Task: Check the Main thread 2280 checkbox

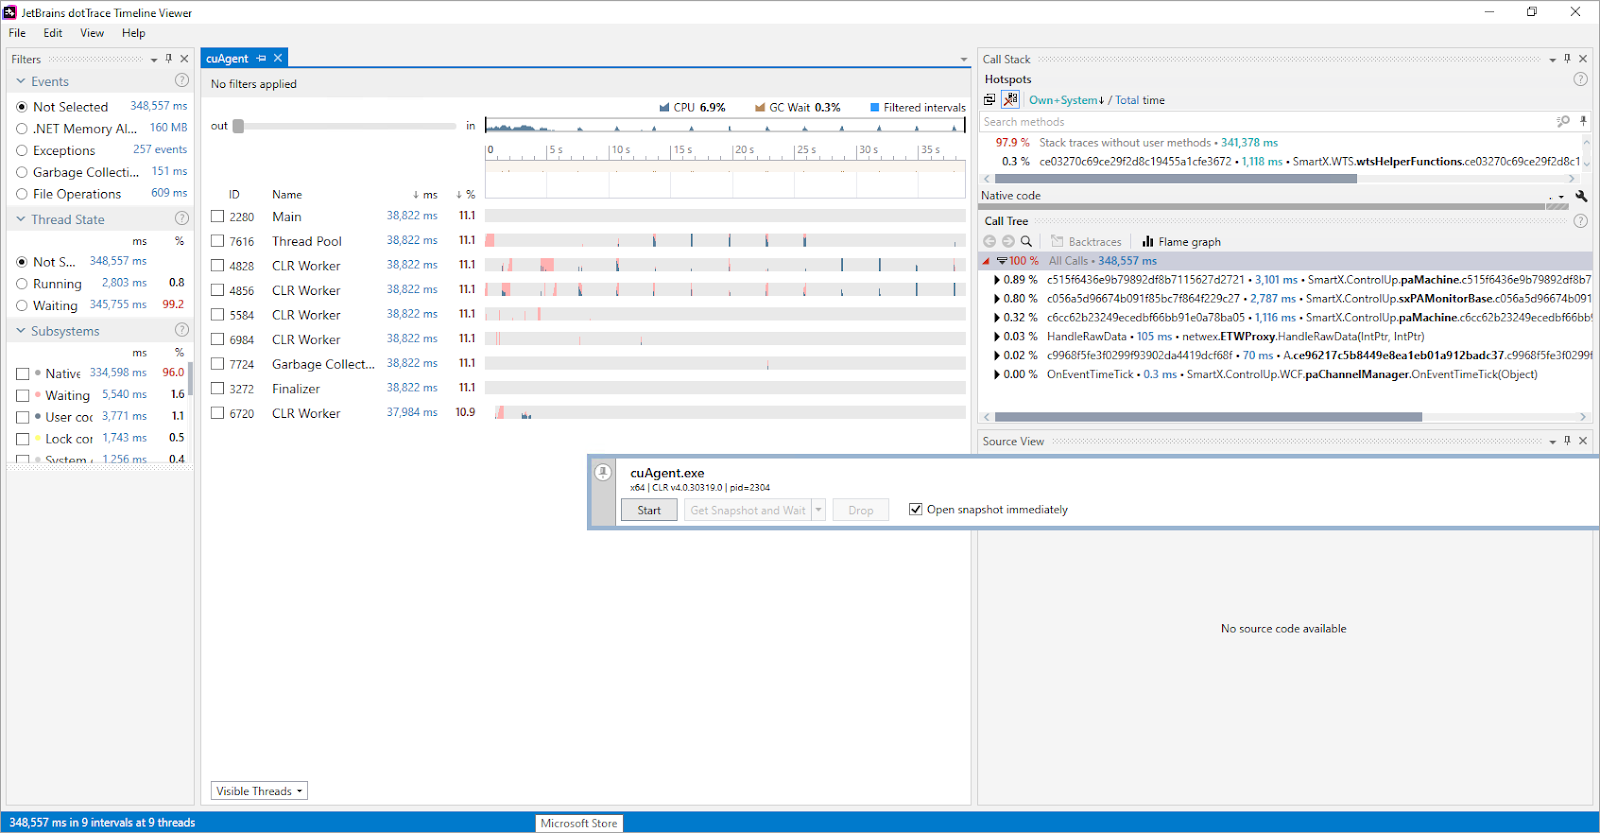Action: click(x=217, y=216)
